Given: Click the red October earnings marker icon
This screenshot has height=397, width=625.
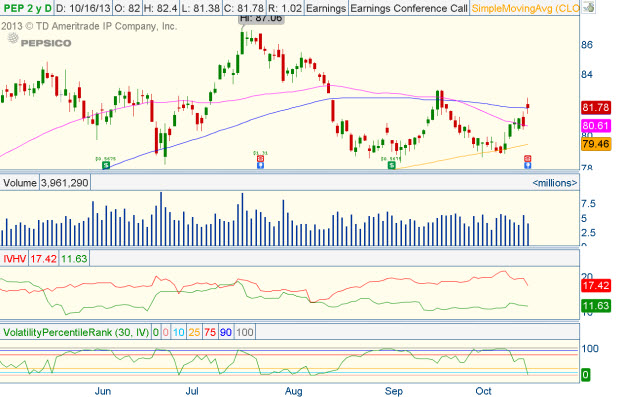Looking at the screenshot, I should click(527, 159).
